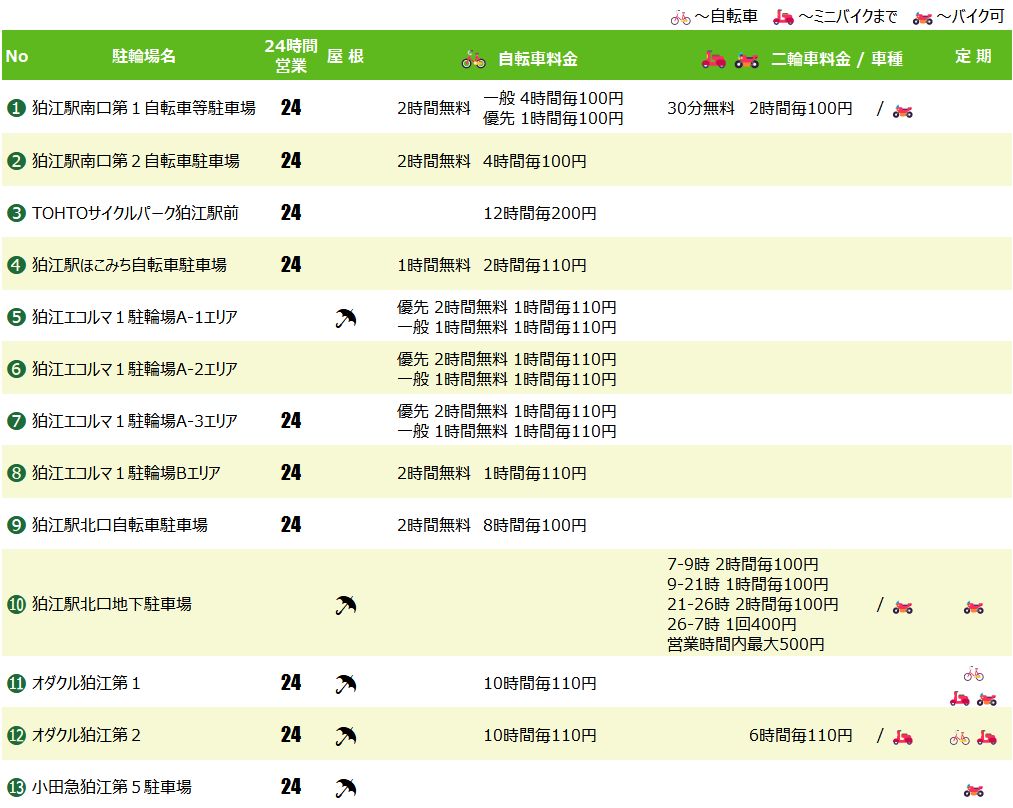1013x808 pixels.
Task: Select the 駐輪場名 column header
Action: tap(143, 56)
